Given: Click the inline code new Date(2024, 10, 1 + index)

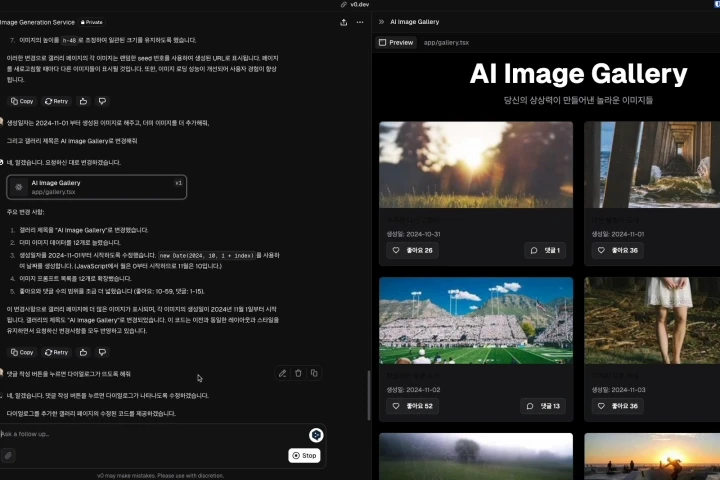Looking at the screenshot, I should (207, 255).
